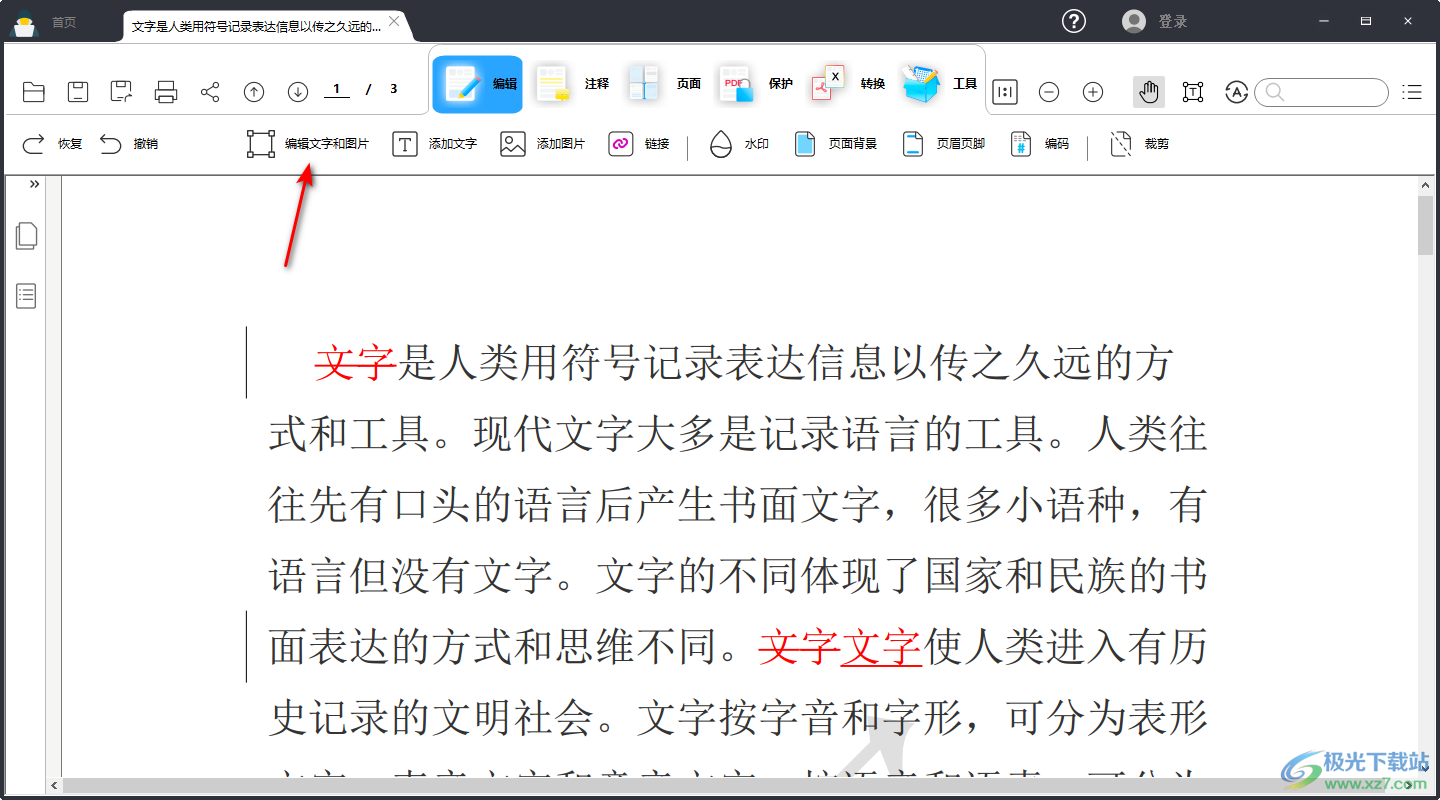Toggle the text selection tool

1193,92
